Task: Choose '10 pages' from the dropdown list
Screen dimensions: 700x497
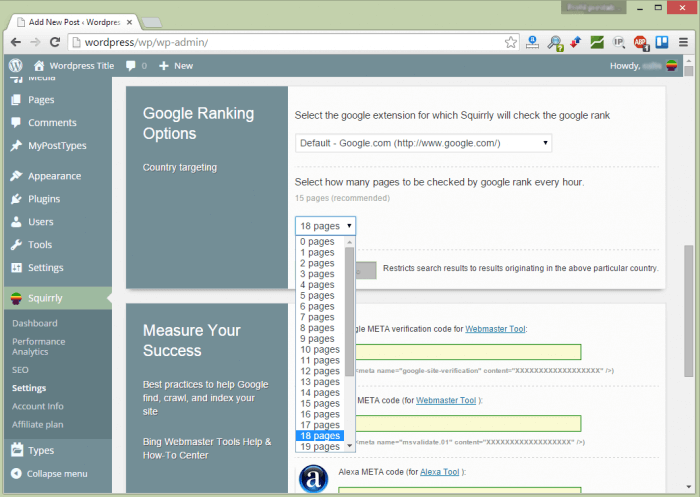Action: coord(318,349)
